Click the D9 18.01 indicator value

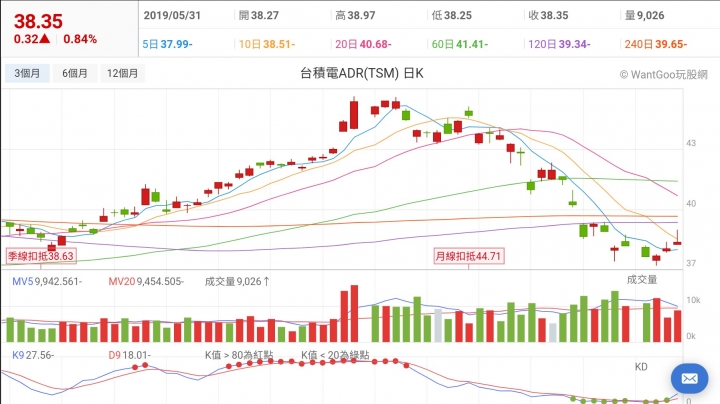[129, 355]
